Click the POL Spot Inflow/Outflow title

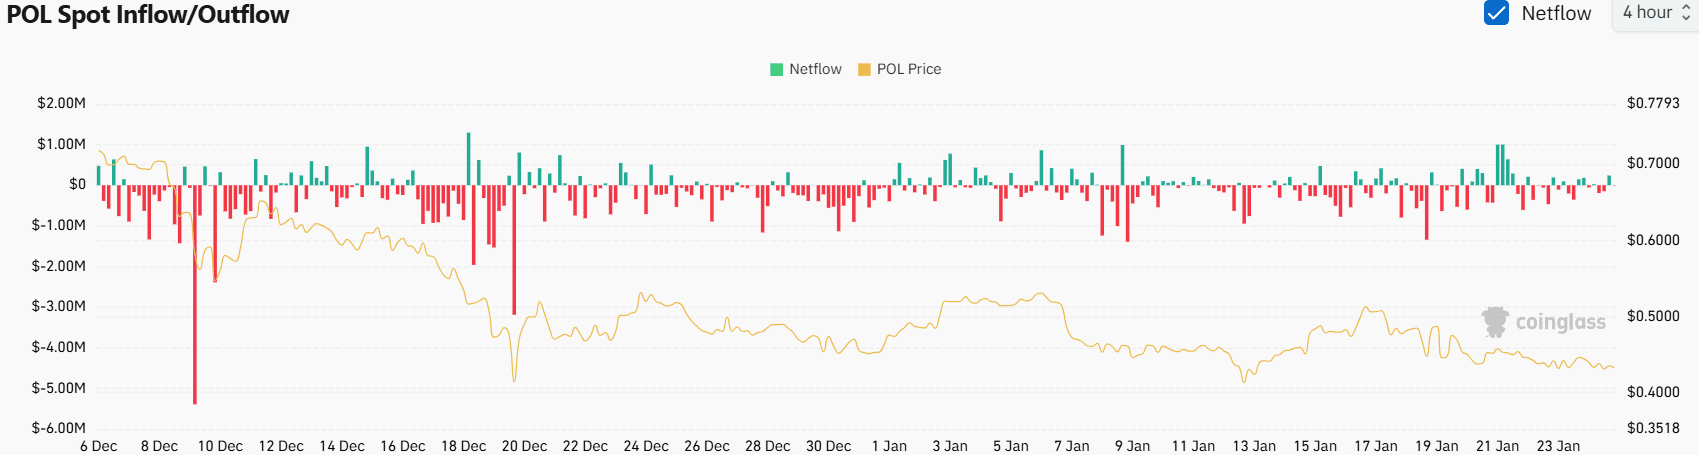148,14
